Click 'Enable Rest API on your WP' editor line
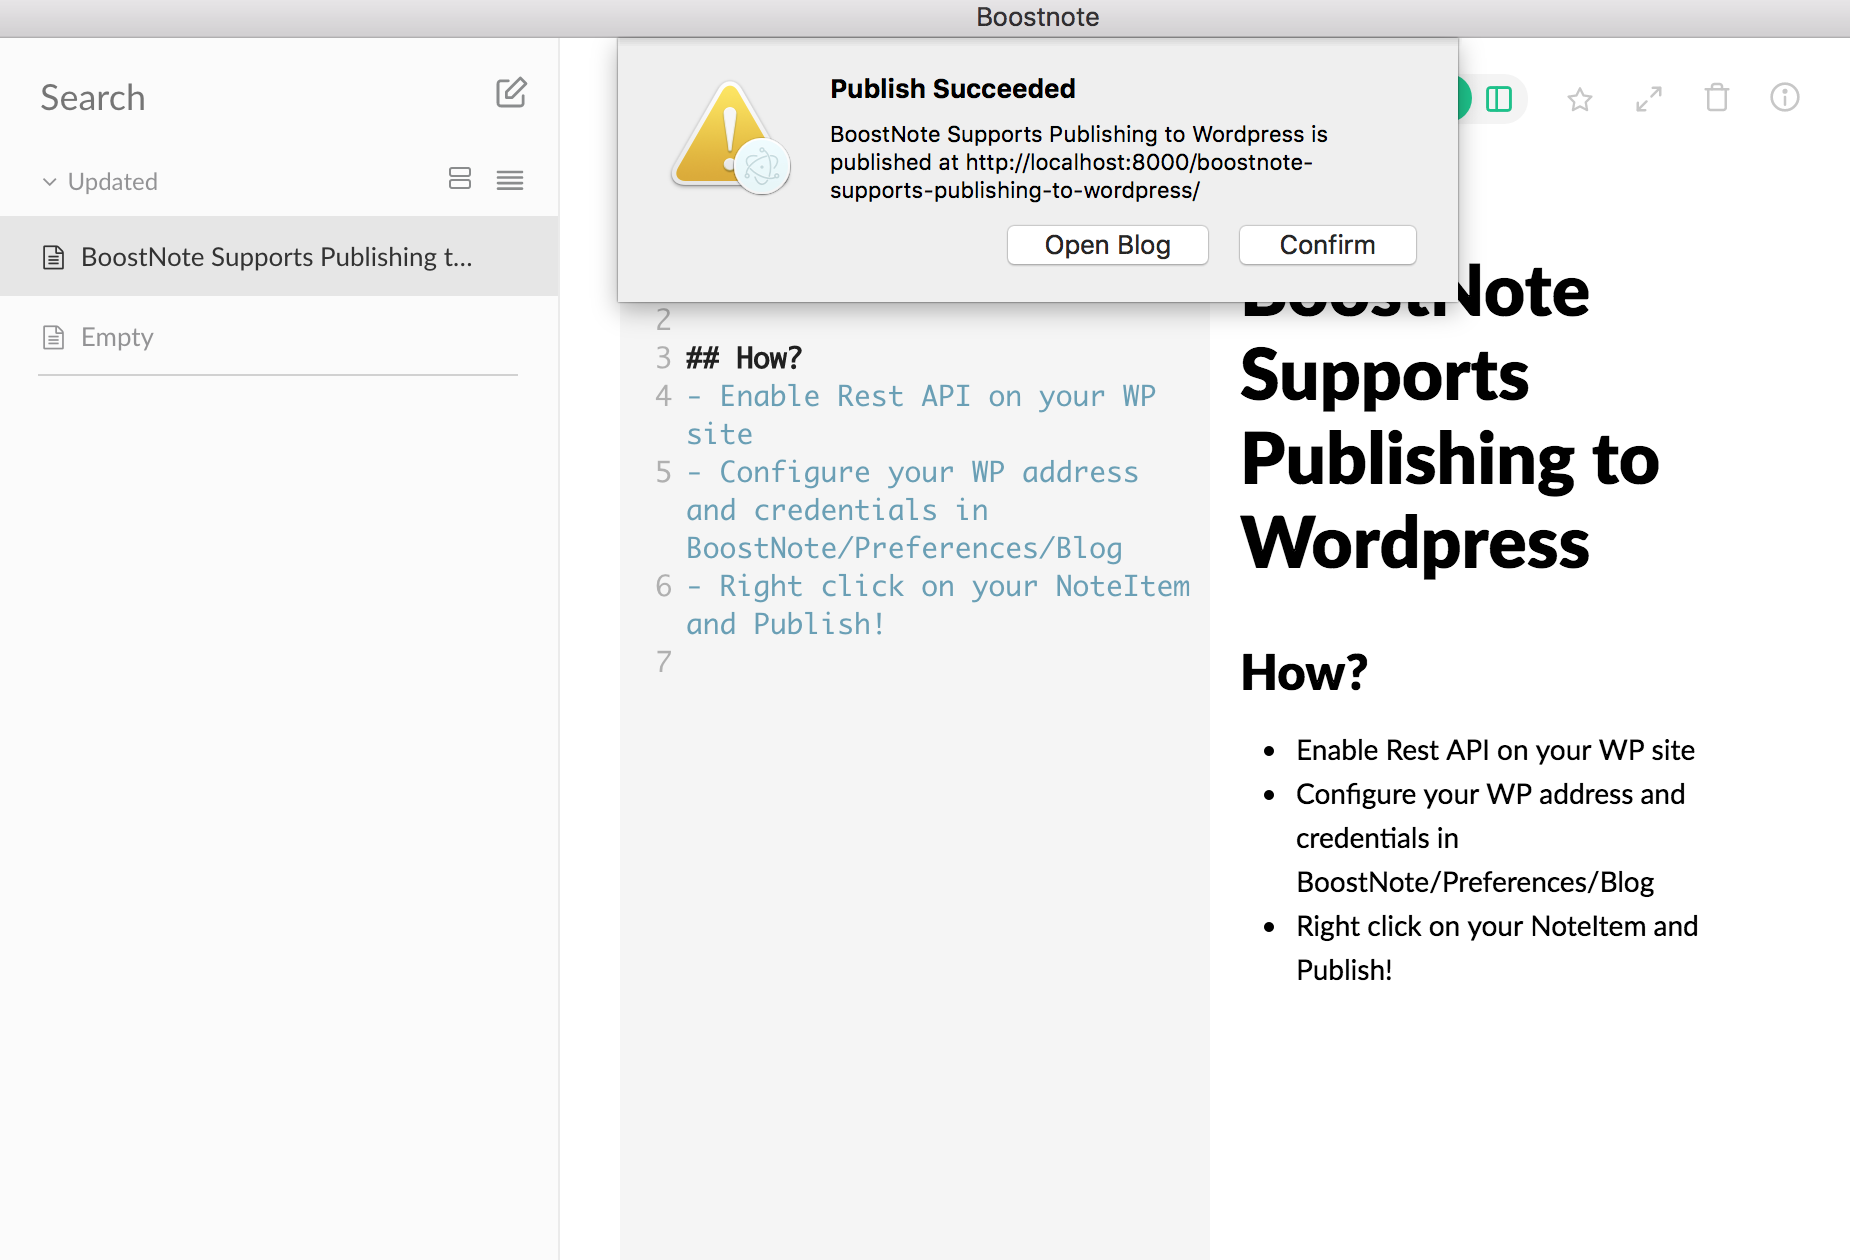Screen dimensions: 1850x1260 point(921,396)
